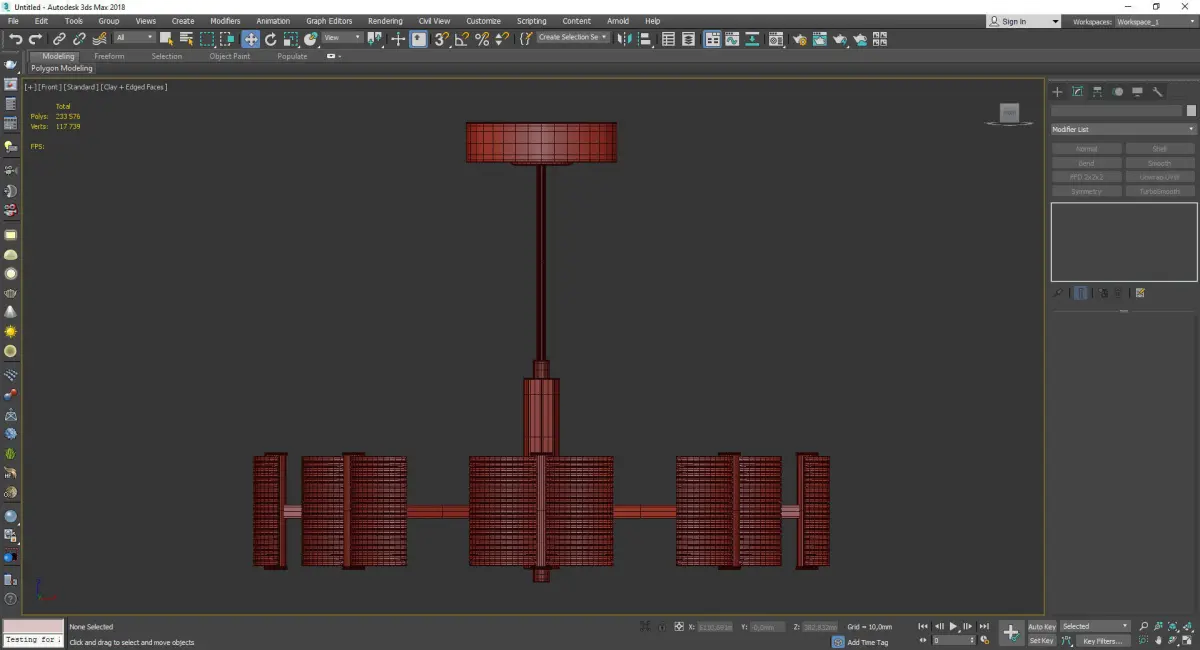The height and width of the screenshot is (650, 1200).
Task: Open the Select by Name list
Action: pos(186,39)
